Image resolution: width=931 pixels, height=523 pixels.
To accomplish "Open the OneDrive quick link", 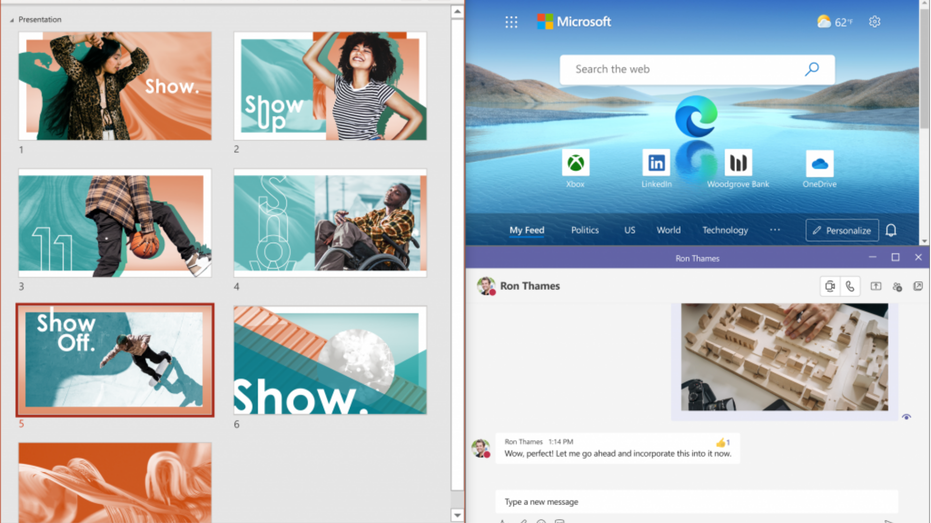I will pyautogui.click(x=819, y=167).
